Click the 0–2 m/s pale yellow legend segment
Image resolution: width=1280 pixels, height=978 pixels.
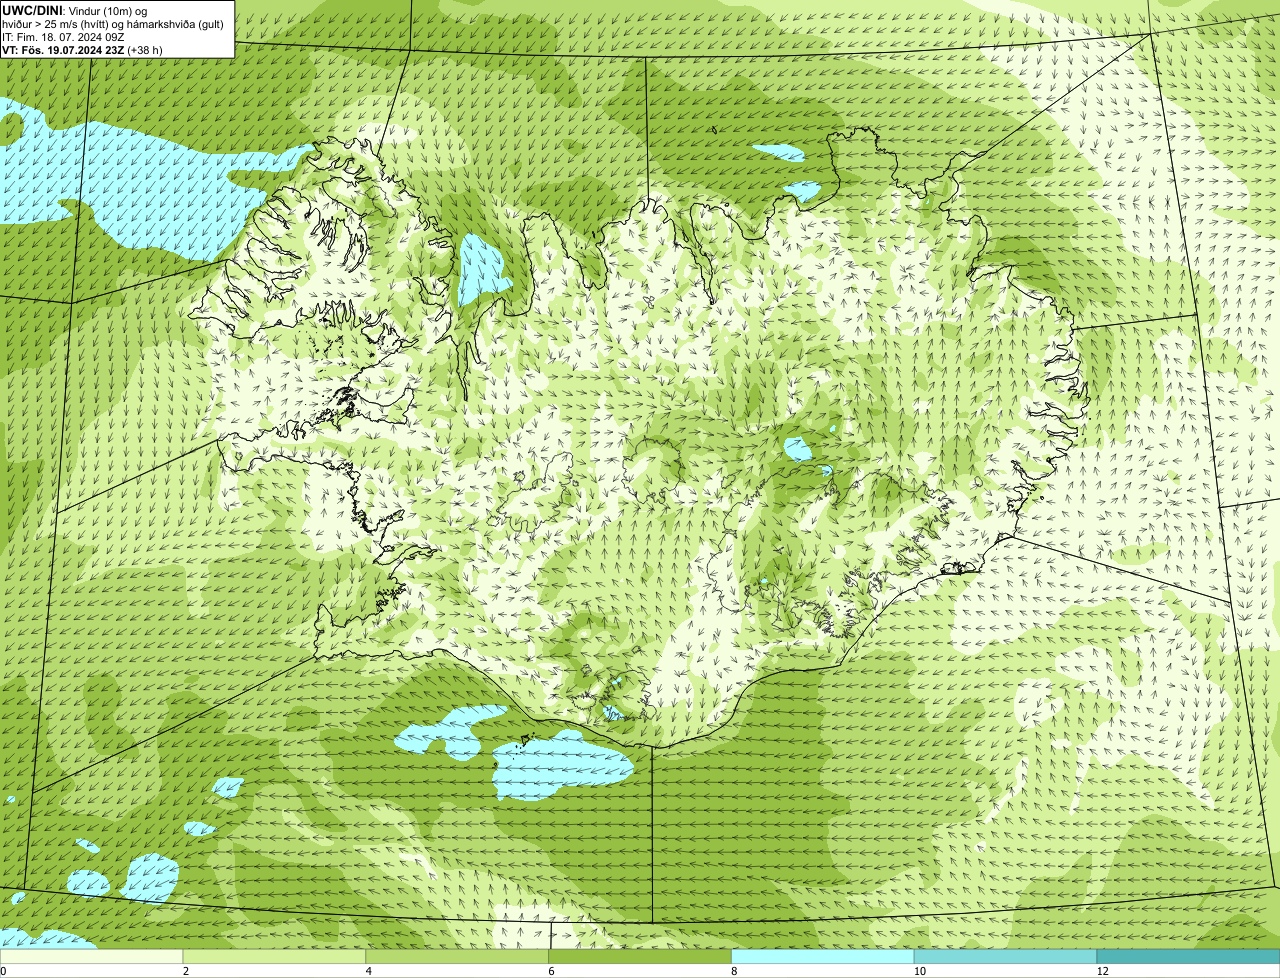tap(91, 957)
